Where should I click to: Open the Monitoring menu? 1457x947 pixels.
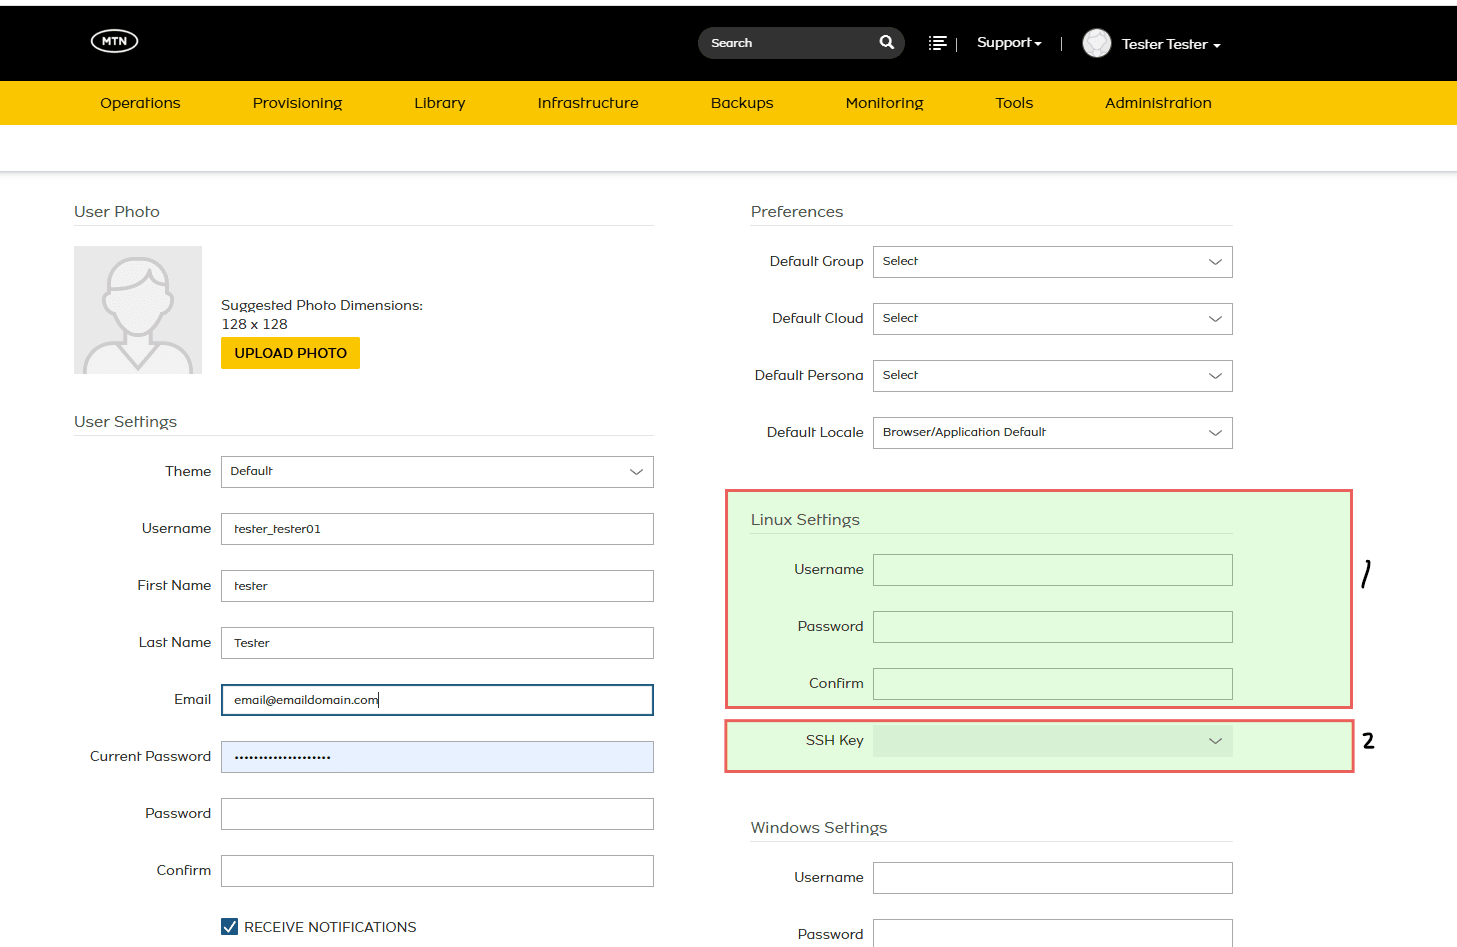coord(884,103)
